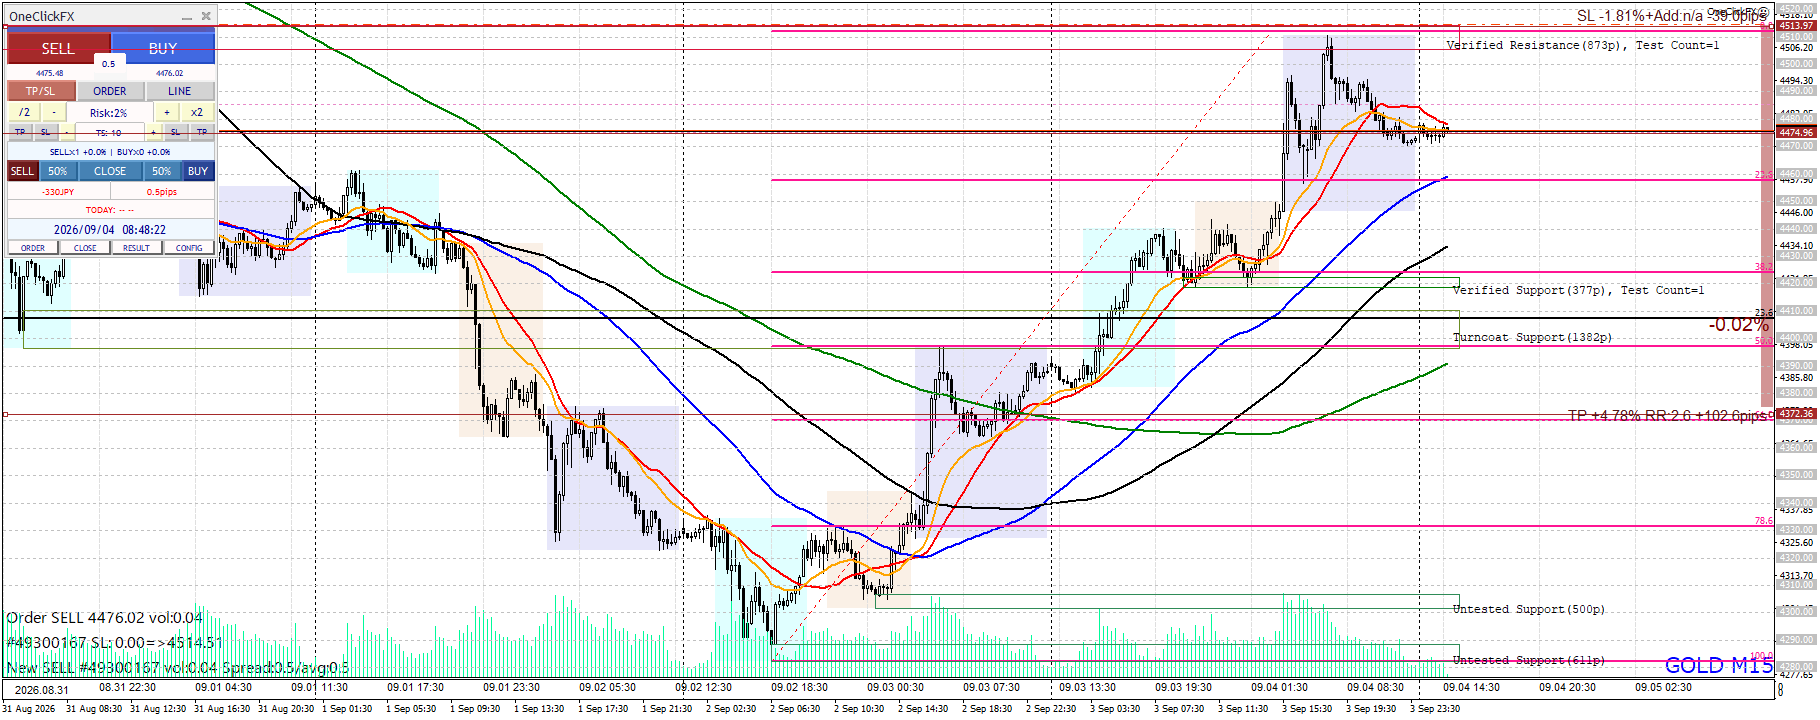This screenshot has width=1820, height=720.
Task: Close 50% of buy positions
Action: point(162,171)
